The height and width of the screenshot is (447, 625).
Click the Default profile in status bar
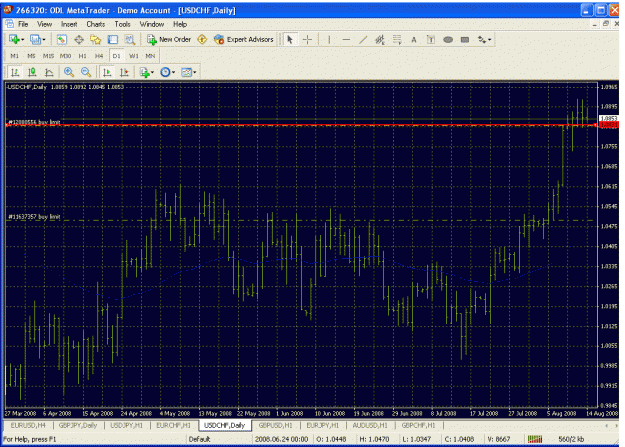tap(199, 439)
